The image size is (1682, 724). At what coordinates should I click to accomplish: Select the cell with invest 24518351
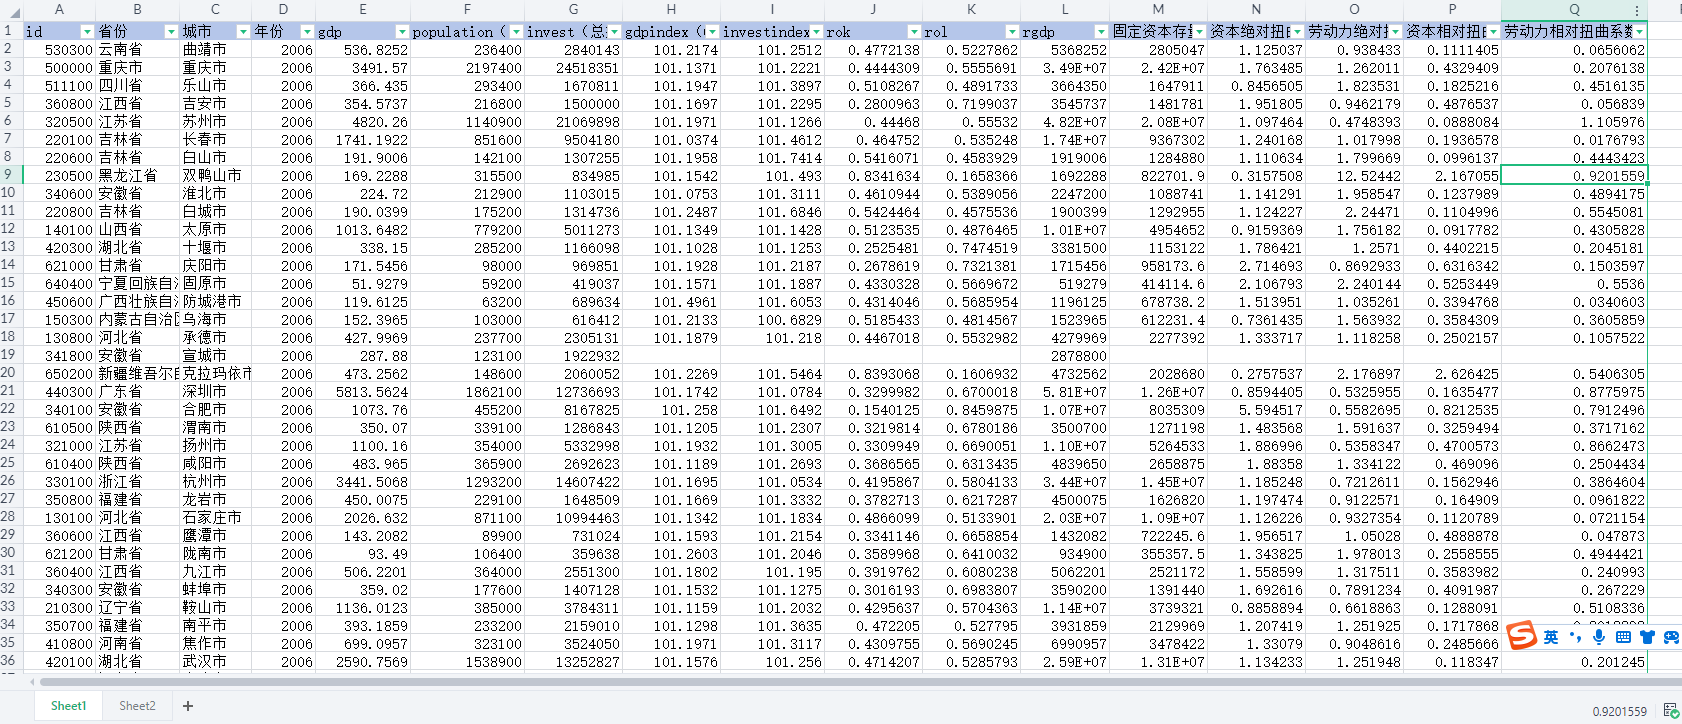573,67
